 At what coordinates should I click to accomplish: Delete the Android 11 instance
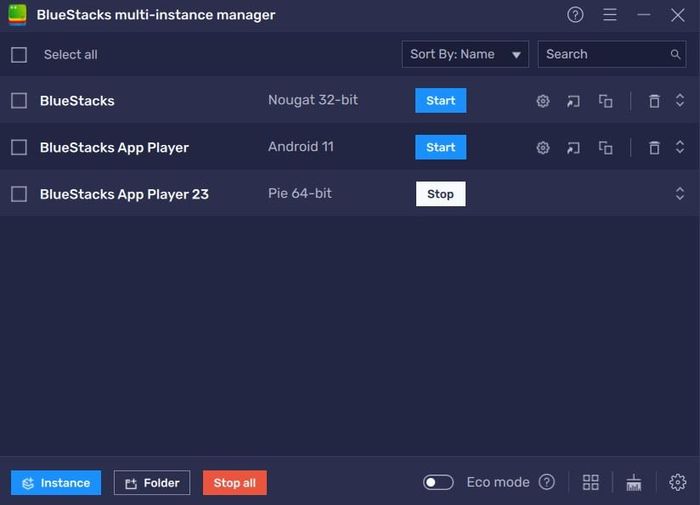point(654,147)
